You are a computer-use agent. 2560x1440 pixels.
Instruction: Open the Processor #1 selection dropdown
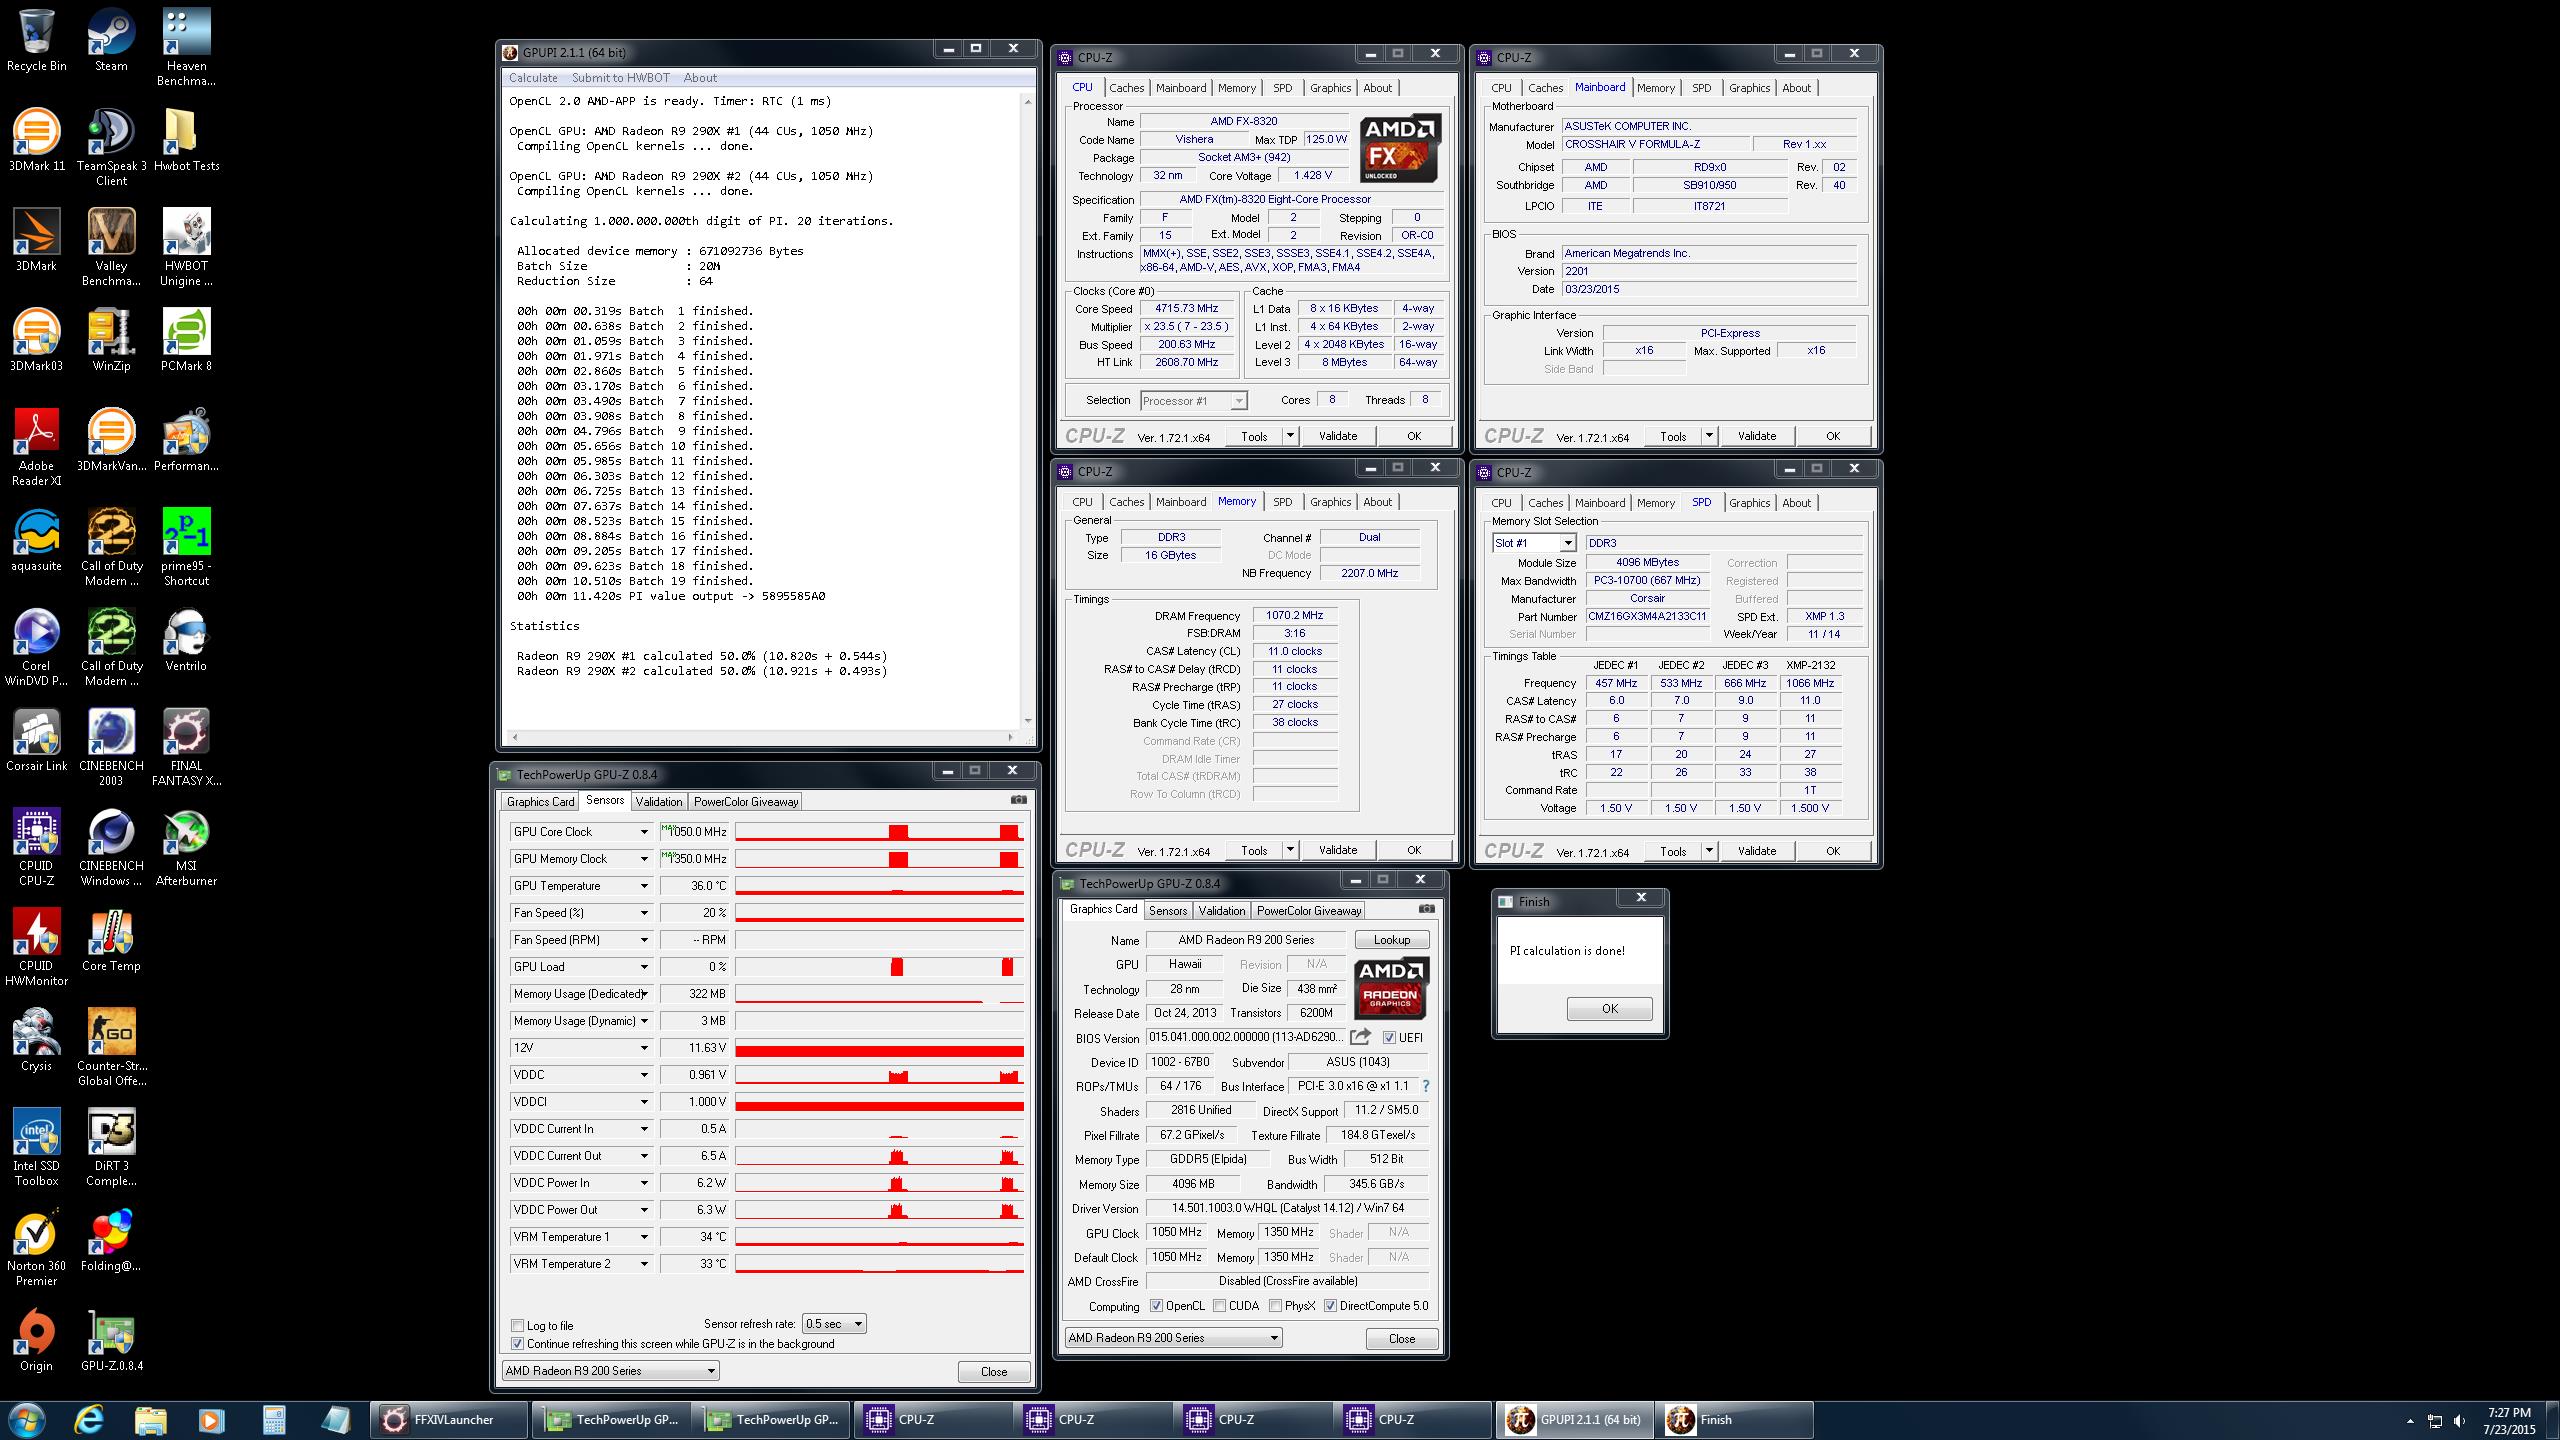1194,401
